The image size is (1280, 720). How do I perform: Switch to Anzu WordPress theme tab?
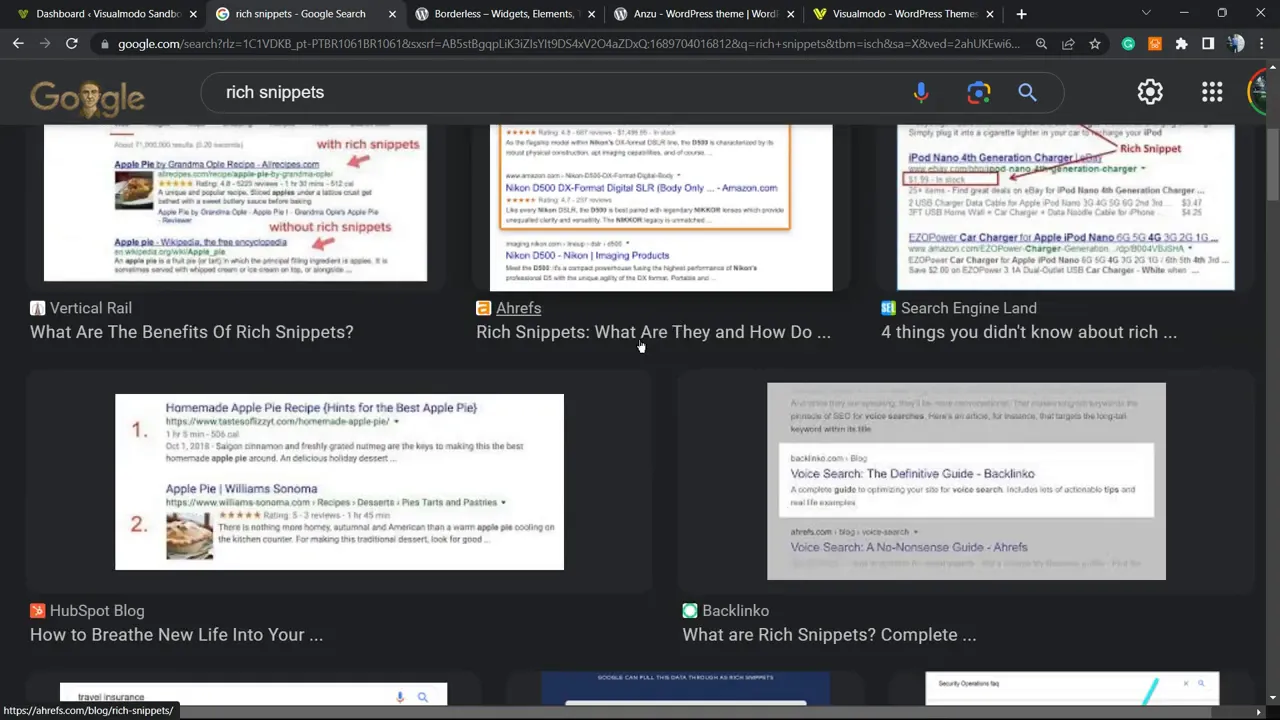click(705, 14)
